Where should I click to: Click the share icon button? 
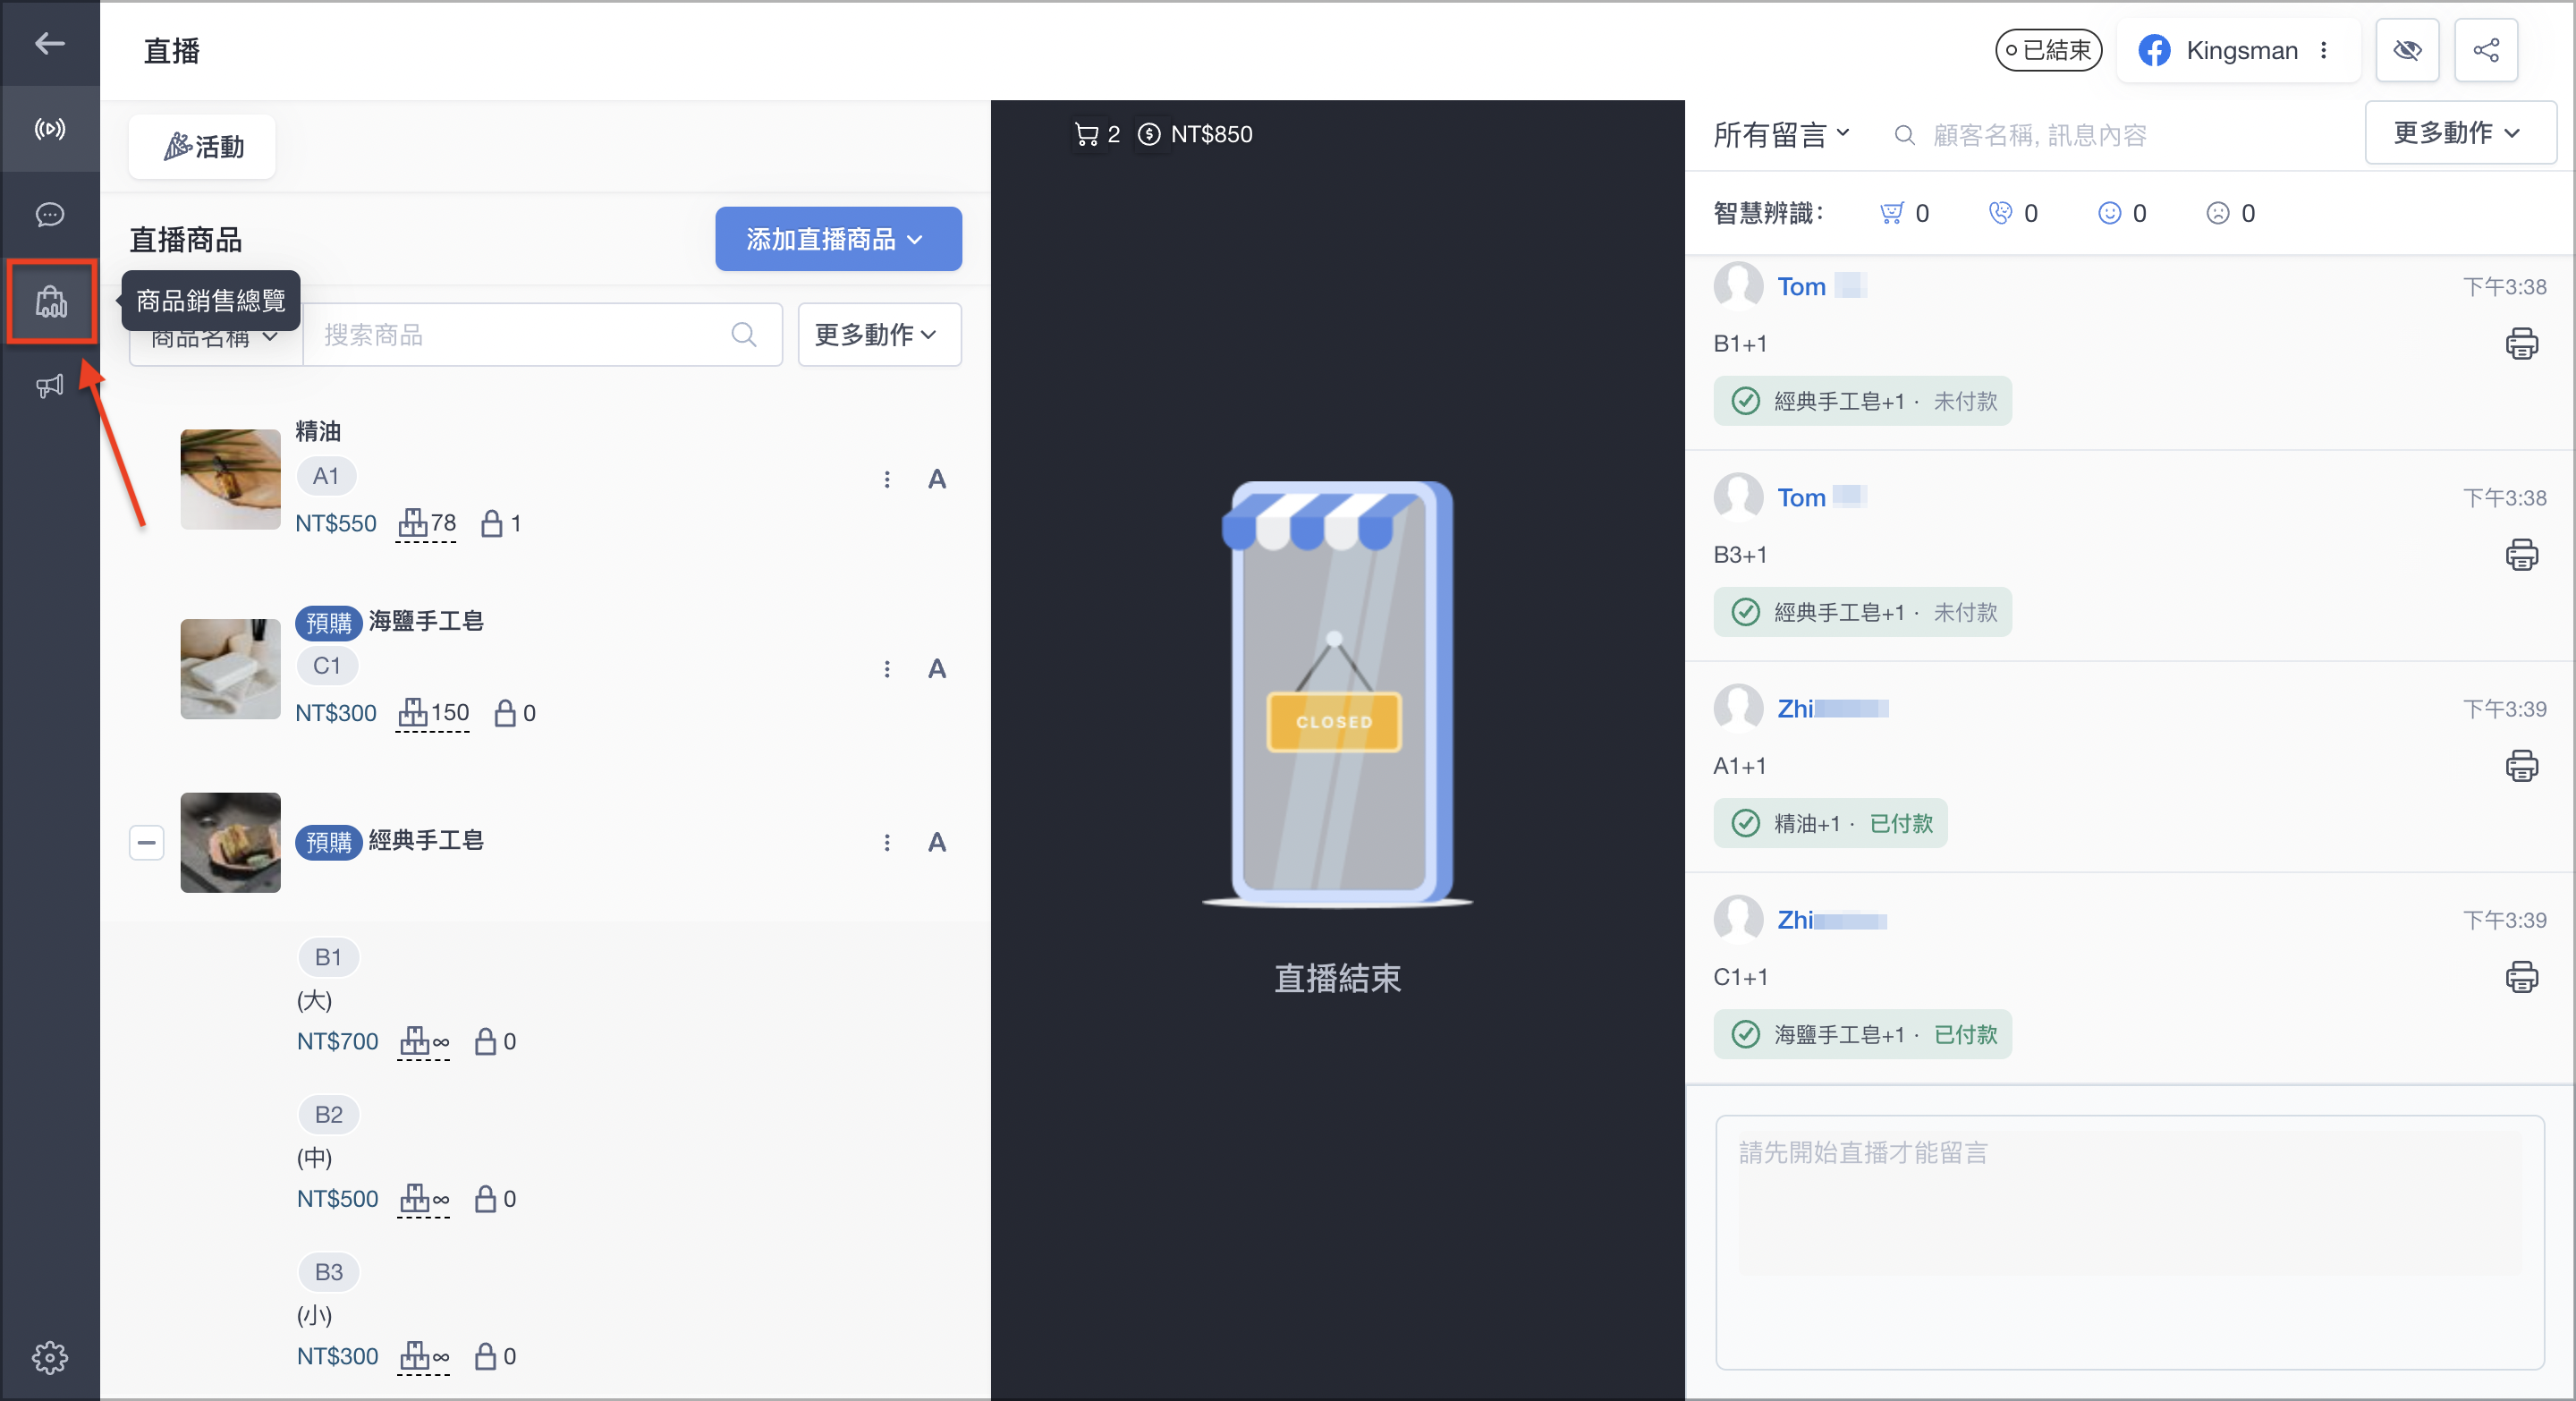(2486, 50)
